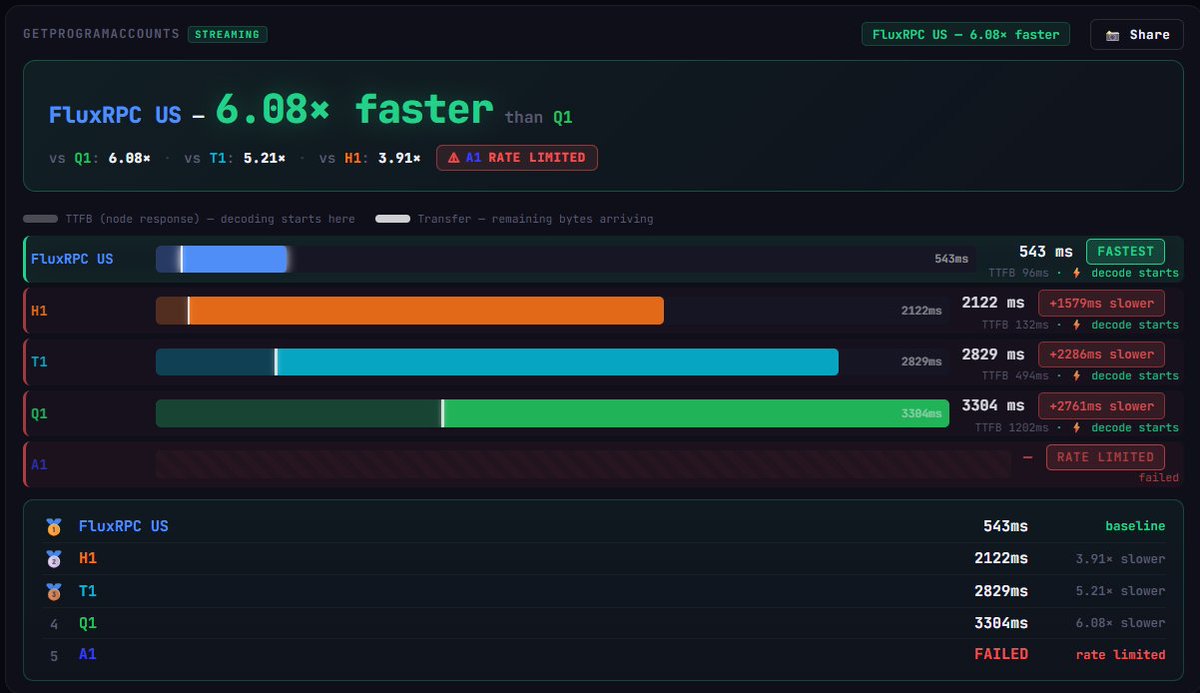Click the 543 ms value next to FASTEST
This screenshot has height=693, width=1200.
coord(1045,252)
